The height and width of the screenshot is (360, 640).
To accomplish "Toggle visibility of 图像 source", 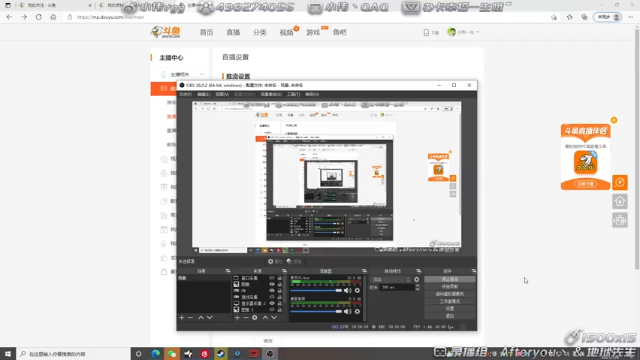I will (x=272, y=284).
